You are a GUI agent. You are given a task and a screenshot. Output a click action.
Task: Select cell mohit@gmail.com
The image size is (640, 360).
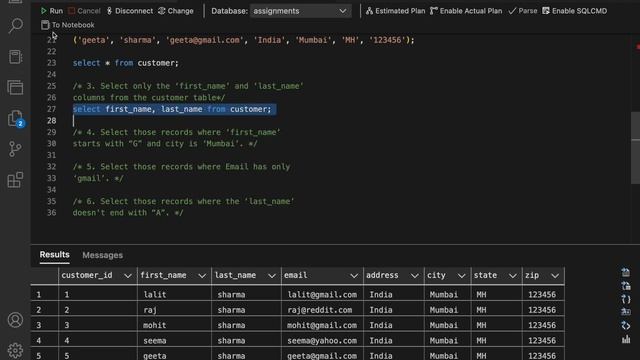point(322,325)
